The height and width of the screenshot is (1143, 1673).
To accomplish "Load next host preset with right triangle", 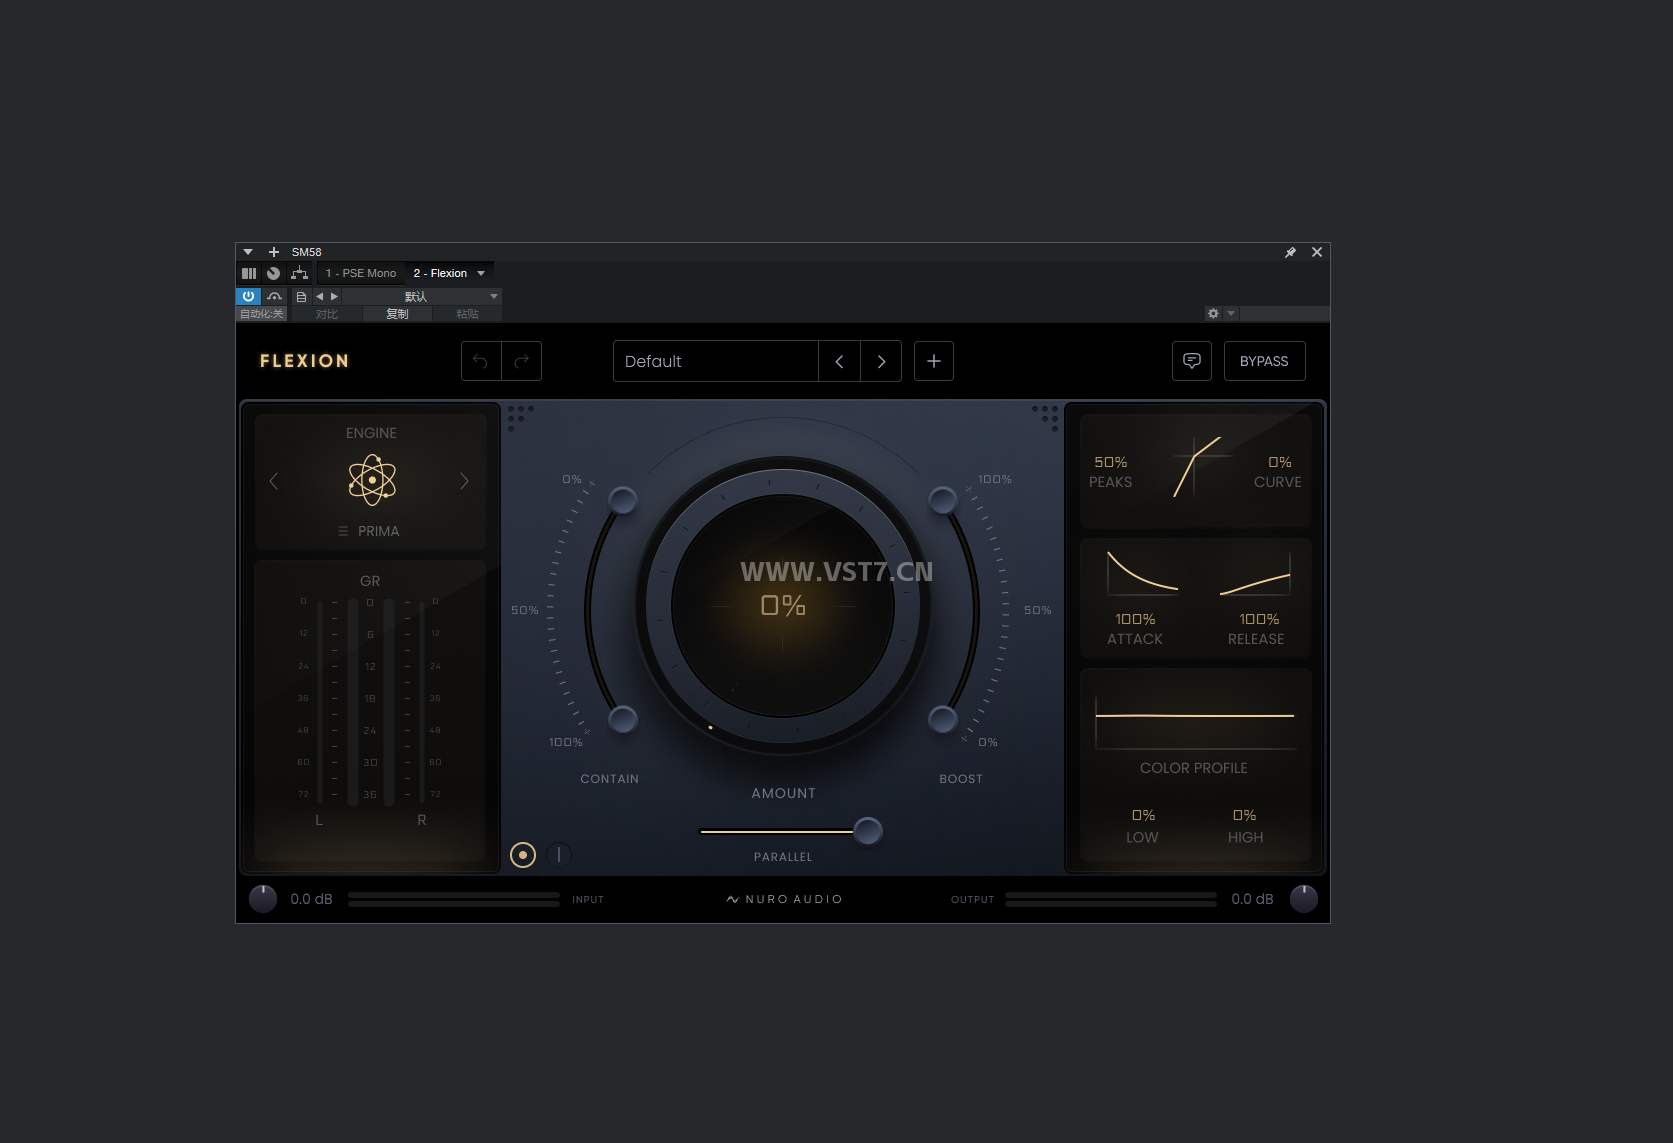I will (x=334, y=297).
